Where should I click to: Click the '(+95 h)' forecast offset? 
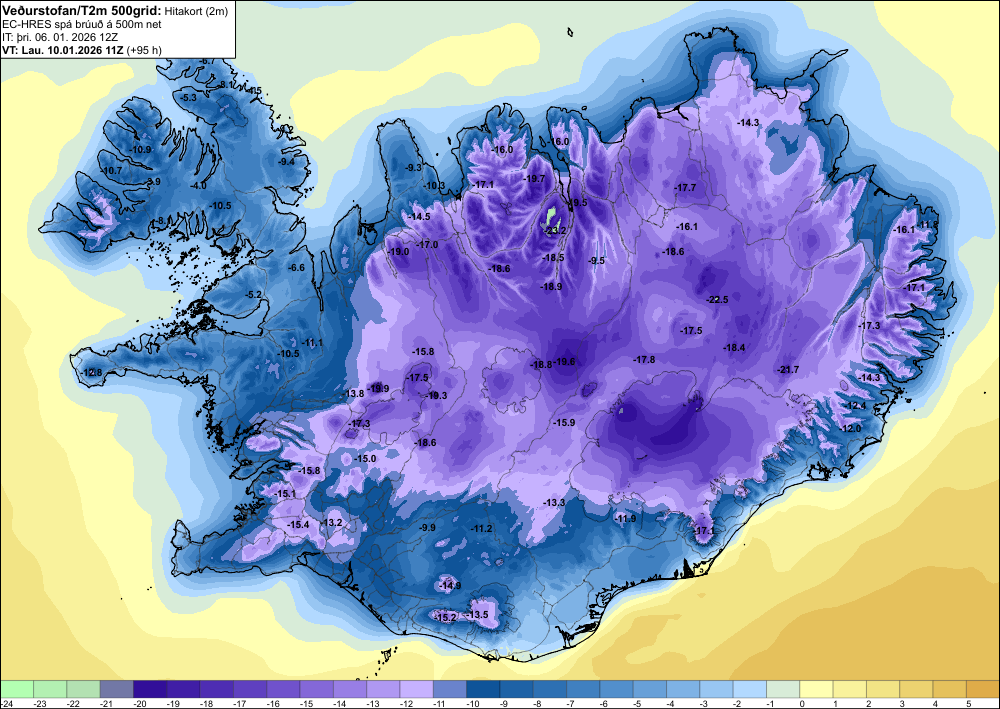click(145, 50)
